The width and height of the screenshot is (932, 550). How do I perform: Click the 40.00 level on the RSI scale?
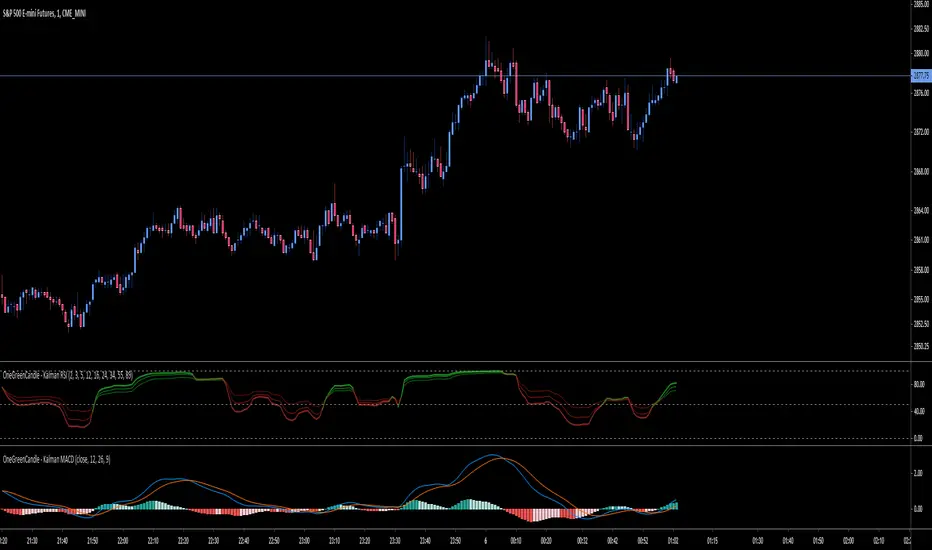point(918,411)
